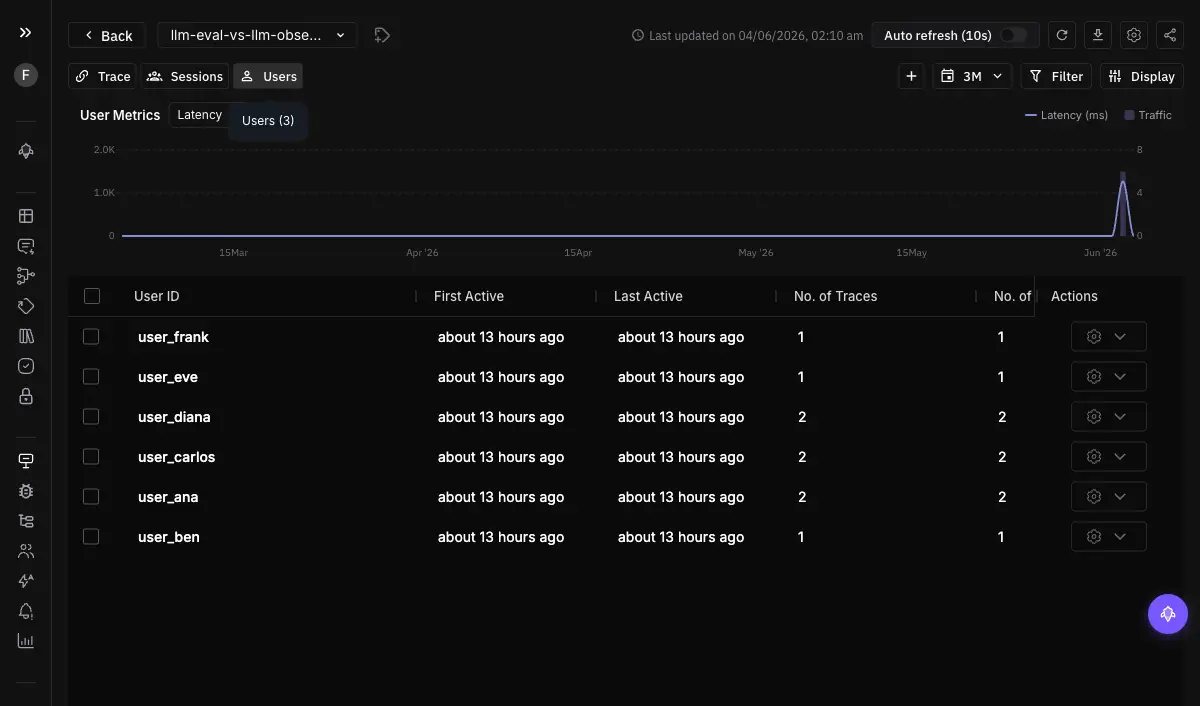Image resolution: width=1200 pixels, height=706 pixels.
Task: Sort by the User ID column header
Action: 157,296
